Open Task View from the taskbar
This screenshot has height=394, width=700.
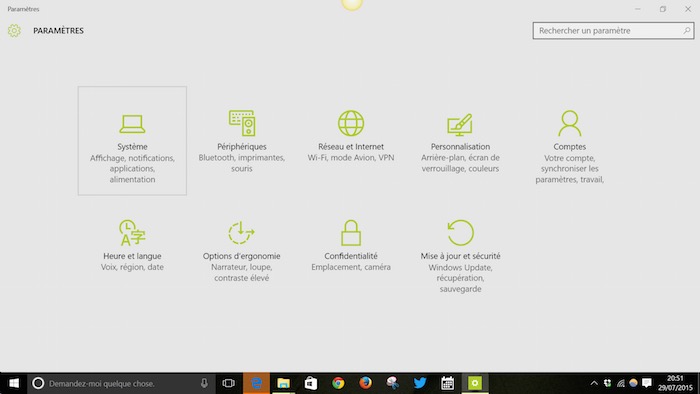click(229, 383)
